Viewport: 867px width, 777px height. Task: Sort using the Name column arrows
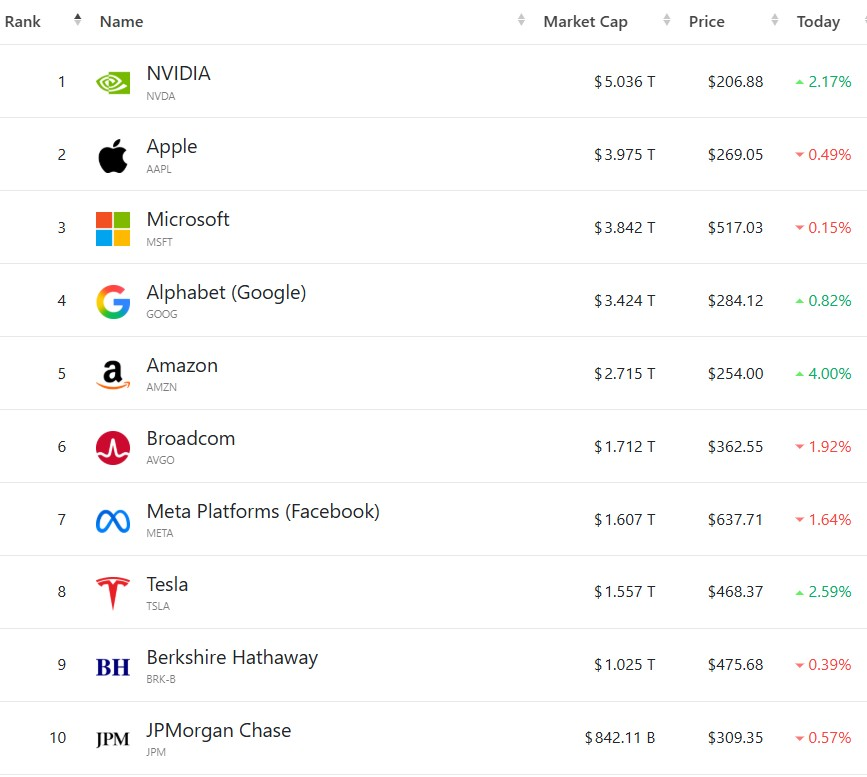click(521, 20)
